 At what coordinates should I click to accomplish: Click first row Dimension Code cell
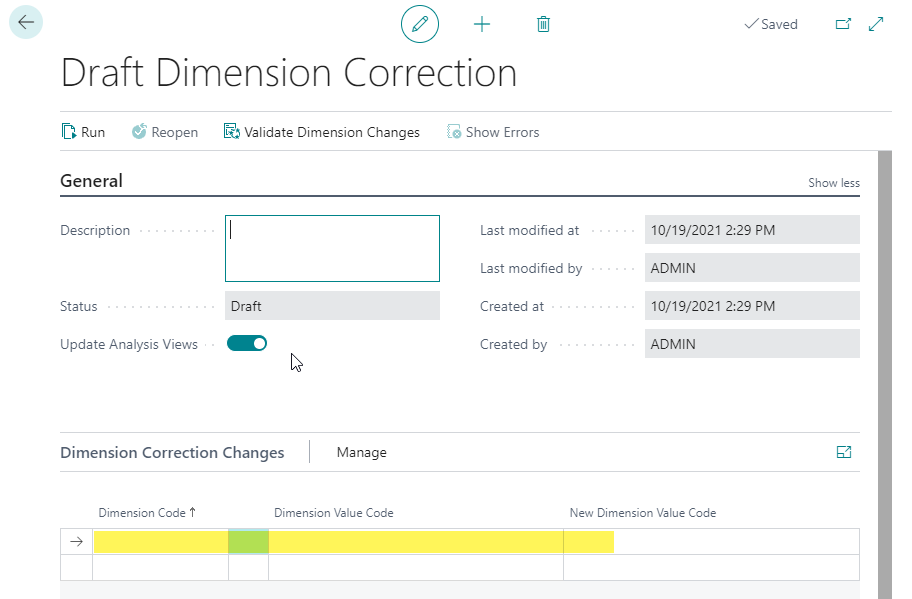point(161,542)
